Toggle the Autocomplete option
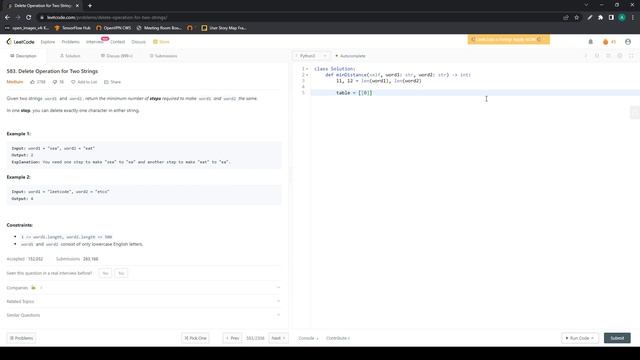The image size is (640, 360). (350, 56)
